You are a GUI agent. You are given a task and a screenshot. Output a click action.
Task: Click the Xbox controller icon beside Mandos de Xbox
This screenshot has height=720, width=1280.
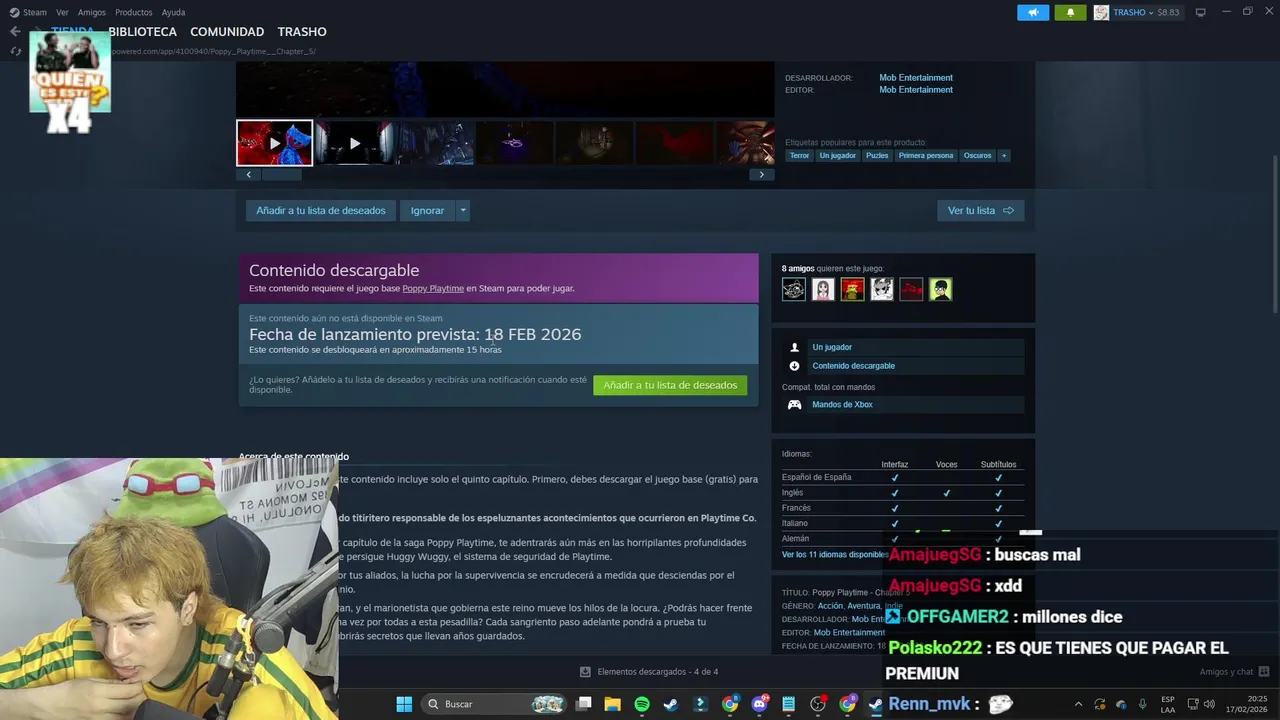(794, 405)
